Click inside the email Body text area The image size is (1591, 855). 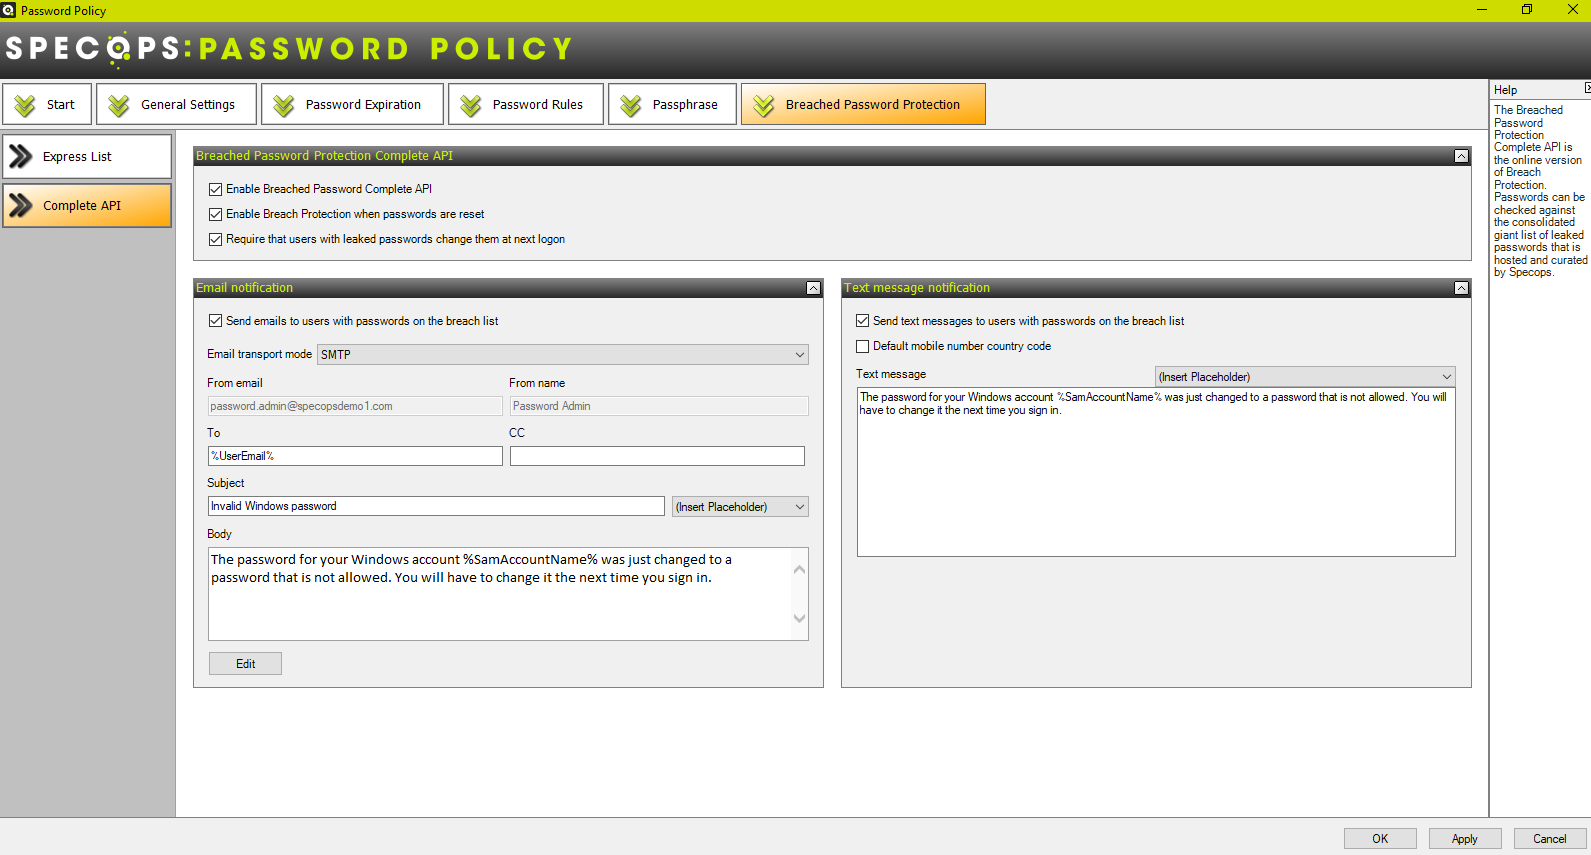500,594
